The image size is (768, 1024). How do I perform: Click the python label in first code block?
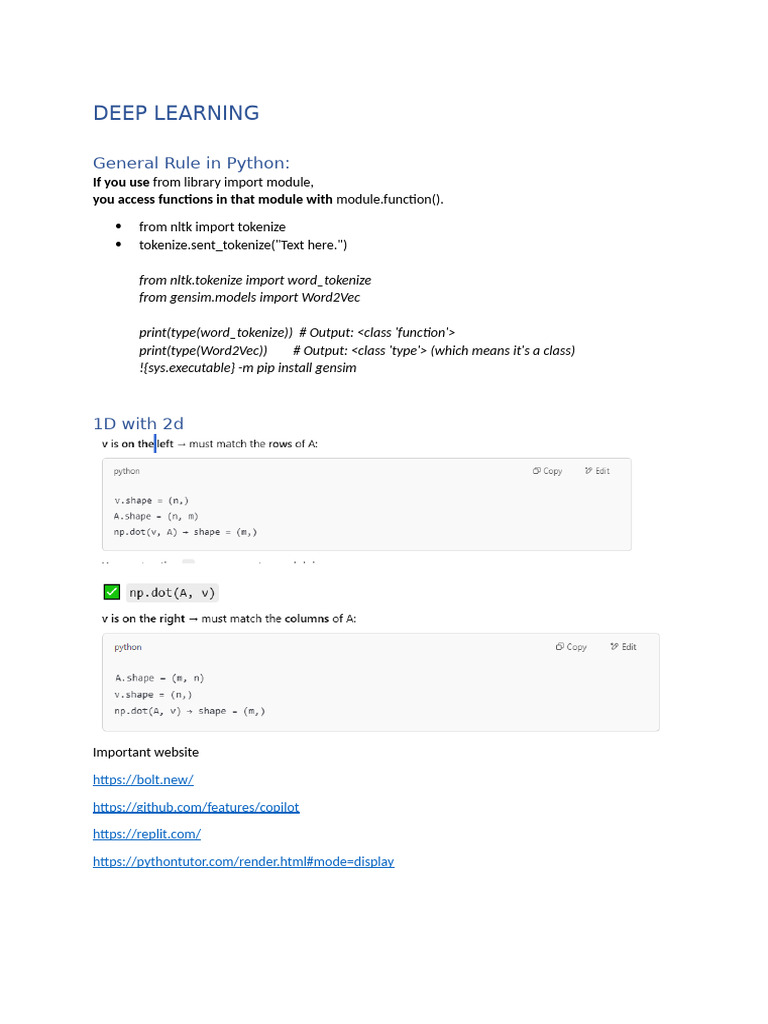(127, 471)
